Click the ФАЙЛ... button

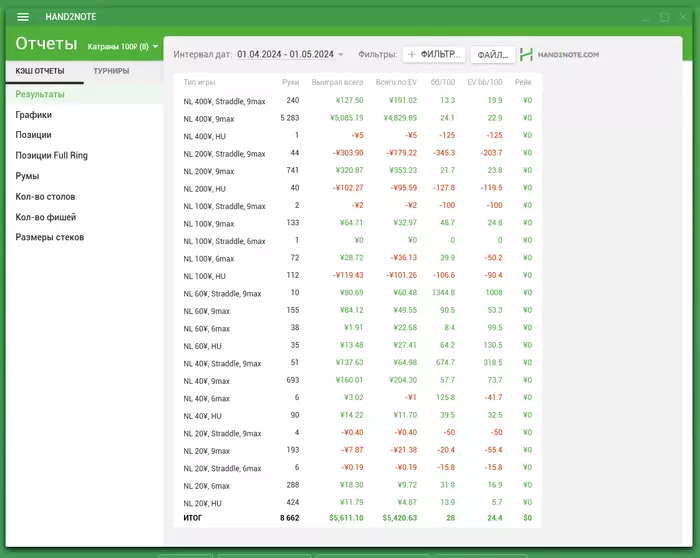coord(492,55)
